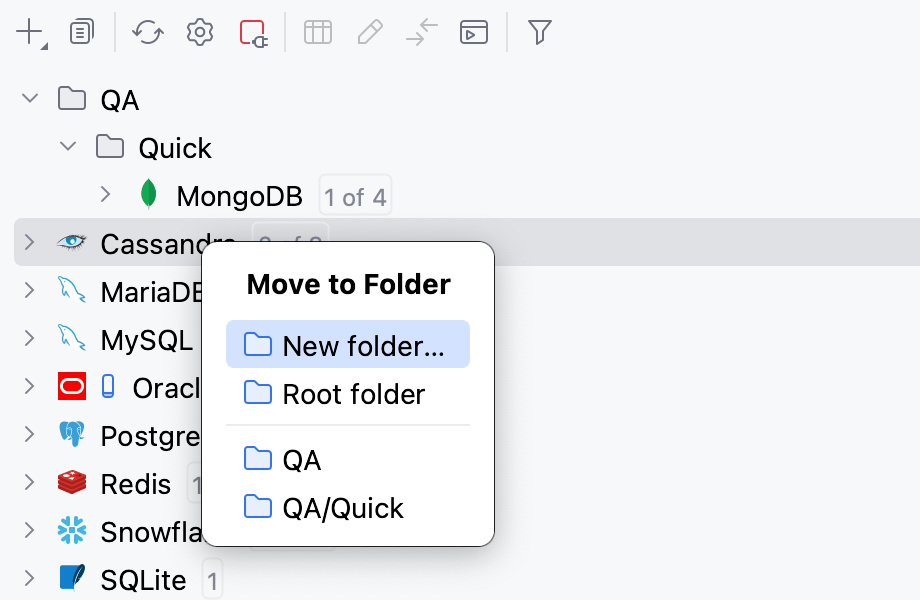Click the new data source plus icon
This screenshot has height=600, width=920.
(27, 31)
